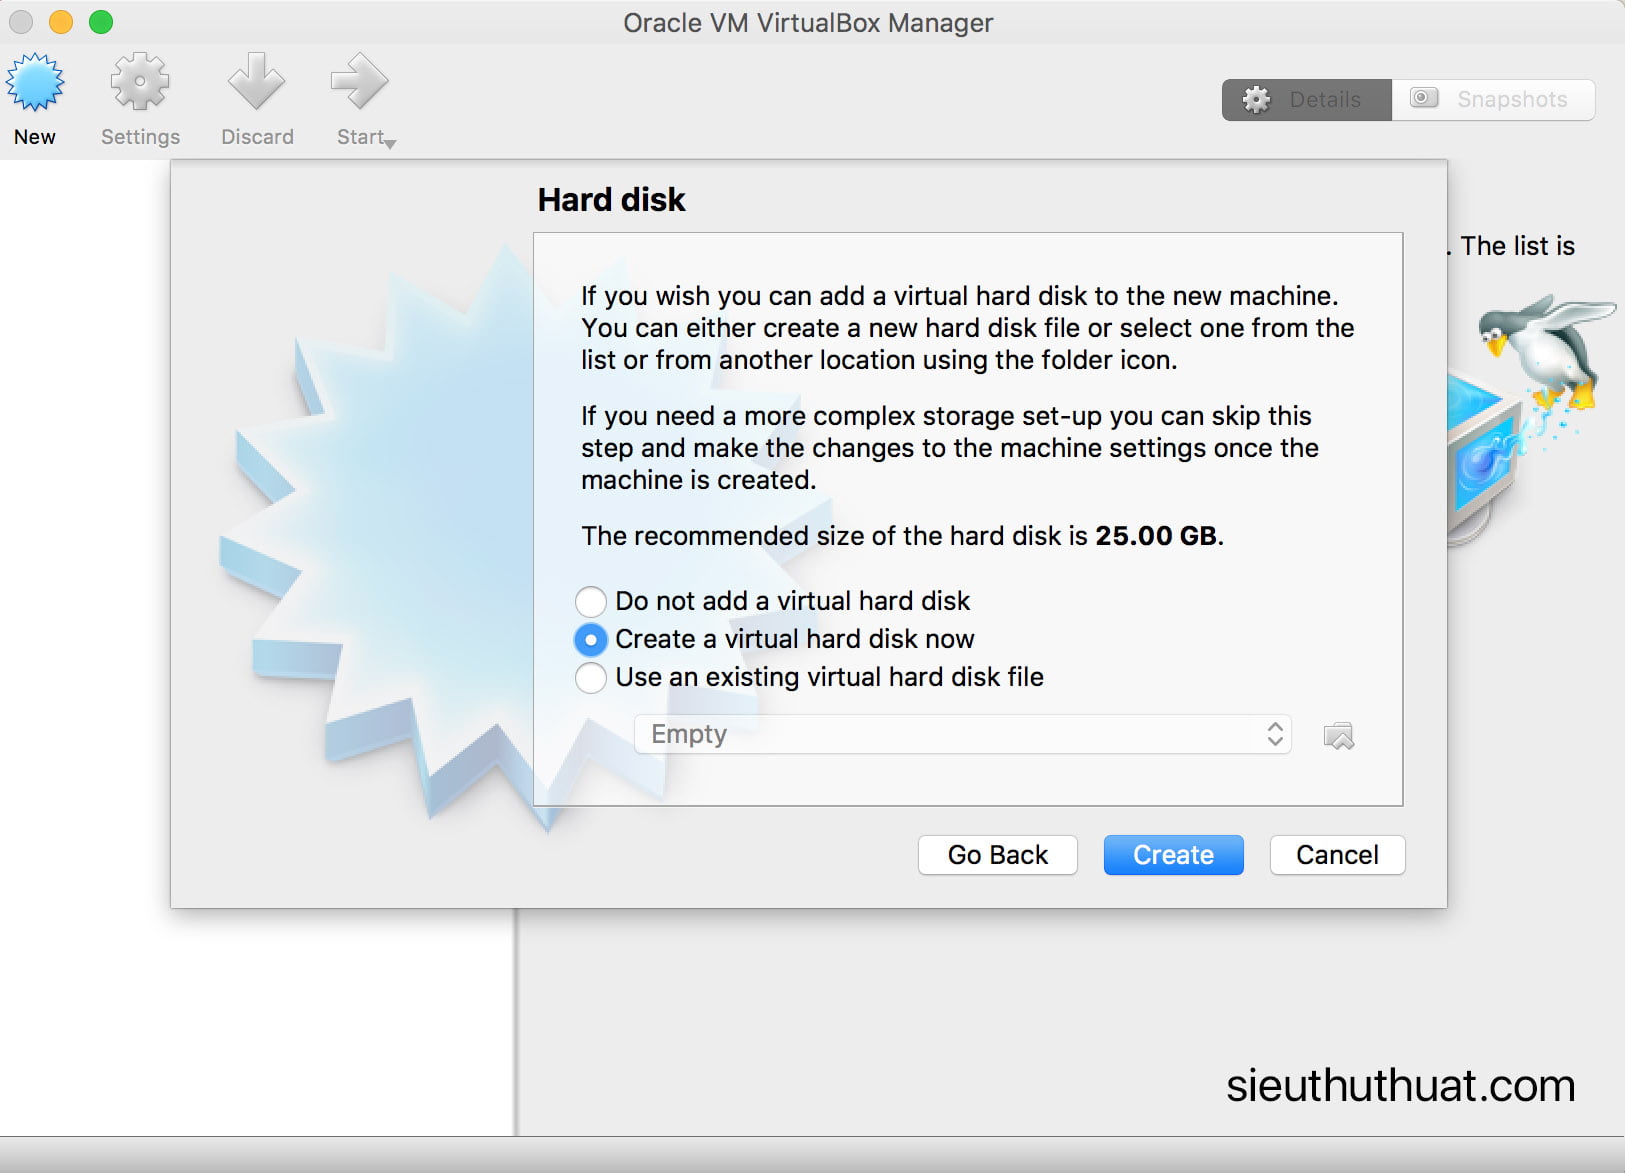Viewport: 1625px width, 1173px height.
Task: Open the Empty hard disk file dropdown
Action: point(962,734)
